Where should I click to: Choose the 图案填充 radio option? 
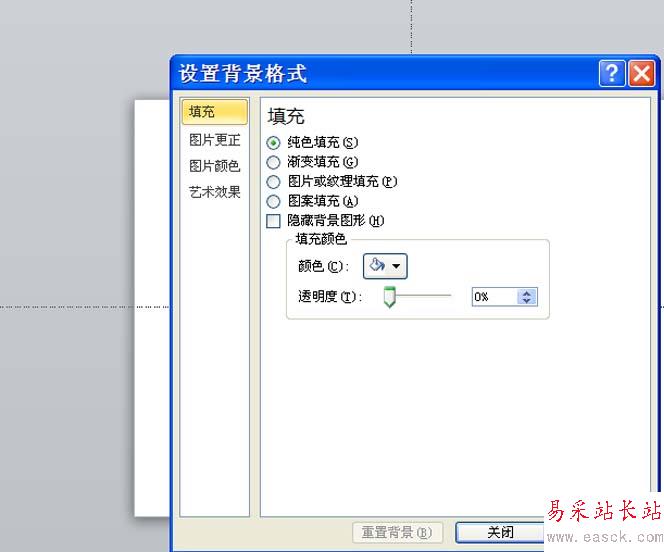pyautogui.click(x=273, y=201)
